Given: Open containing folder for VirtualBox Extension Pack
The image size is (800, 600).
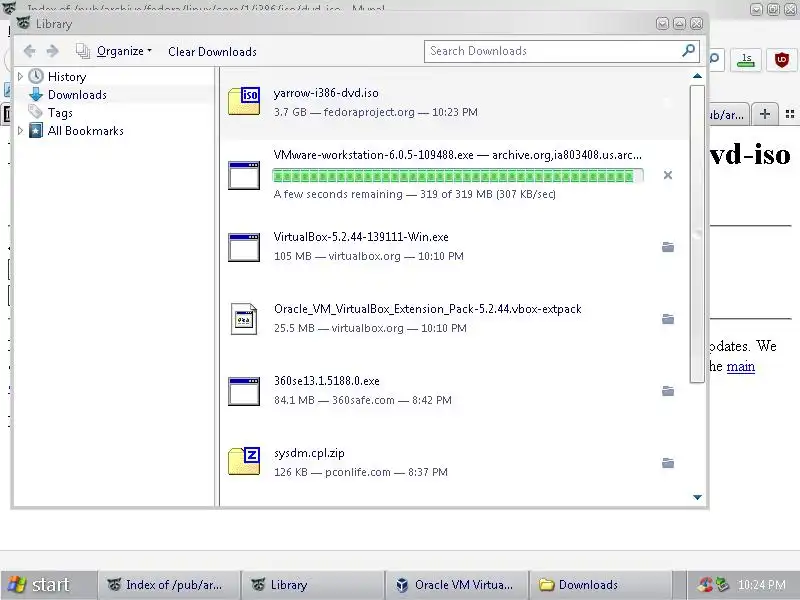Looking at the screenshot, I should (x=668, y=319).
